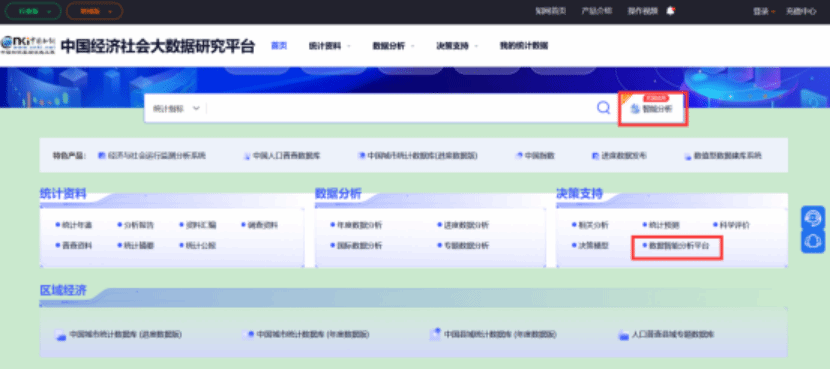This screenshot has width=830, height=369.
Task: Open 我的统计数据 in navigation
Action: (524, 46)
